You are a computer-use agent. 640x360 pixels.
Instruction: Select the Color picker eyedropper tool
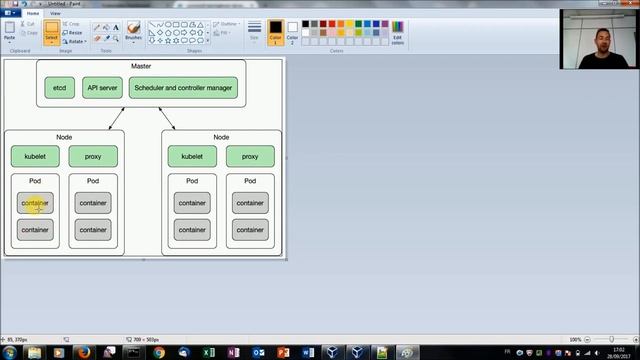106,38
